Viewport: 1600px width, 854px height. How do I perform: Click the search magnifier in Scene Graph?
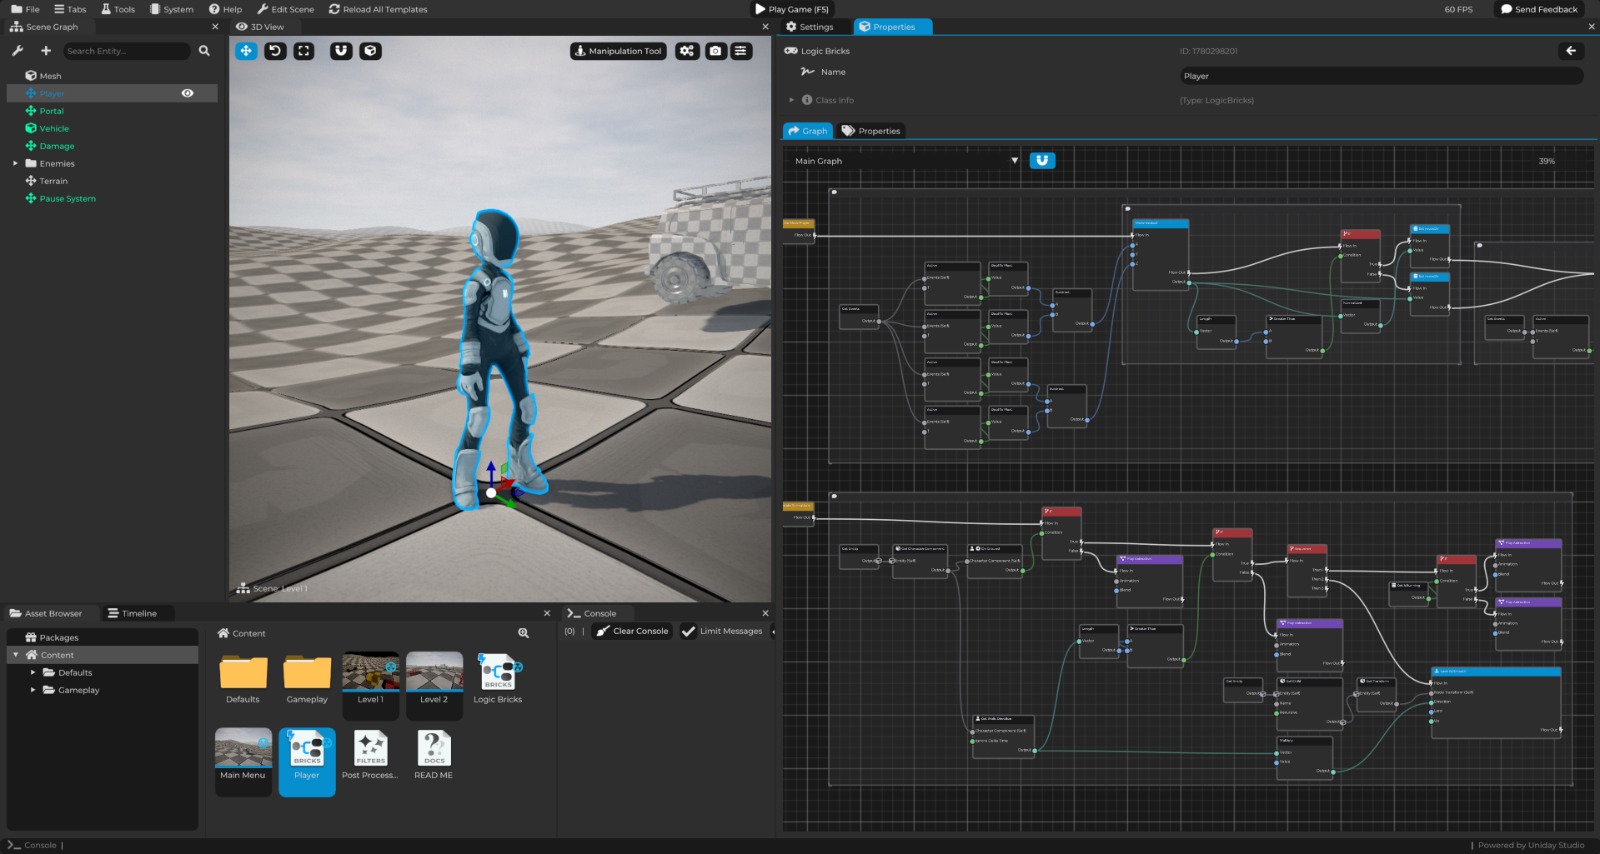tap(204, 51)
